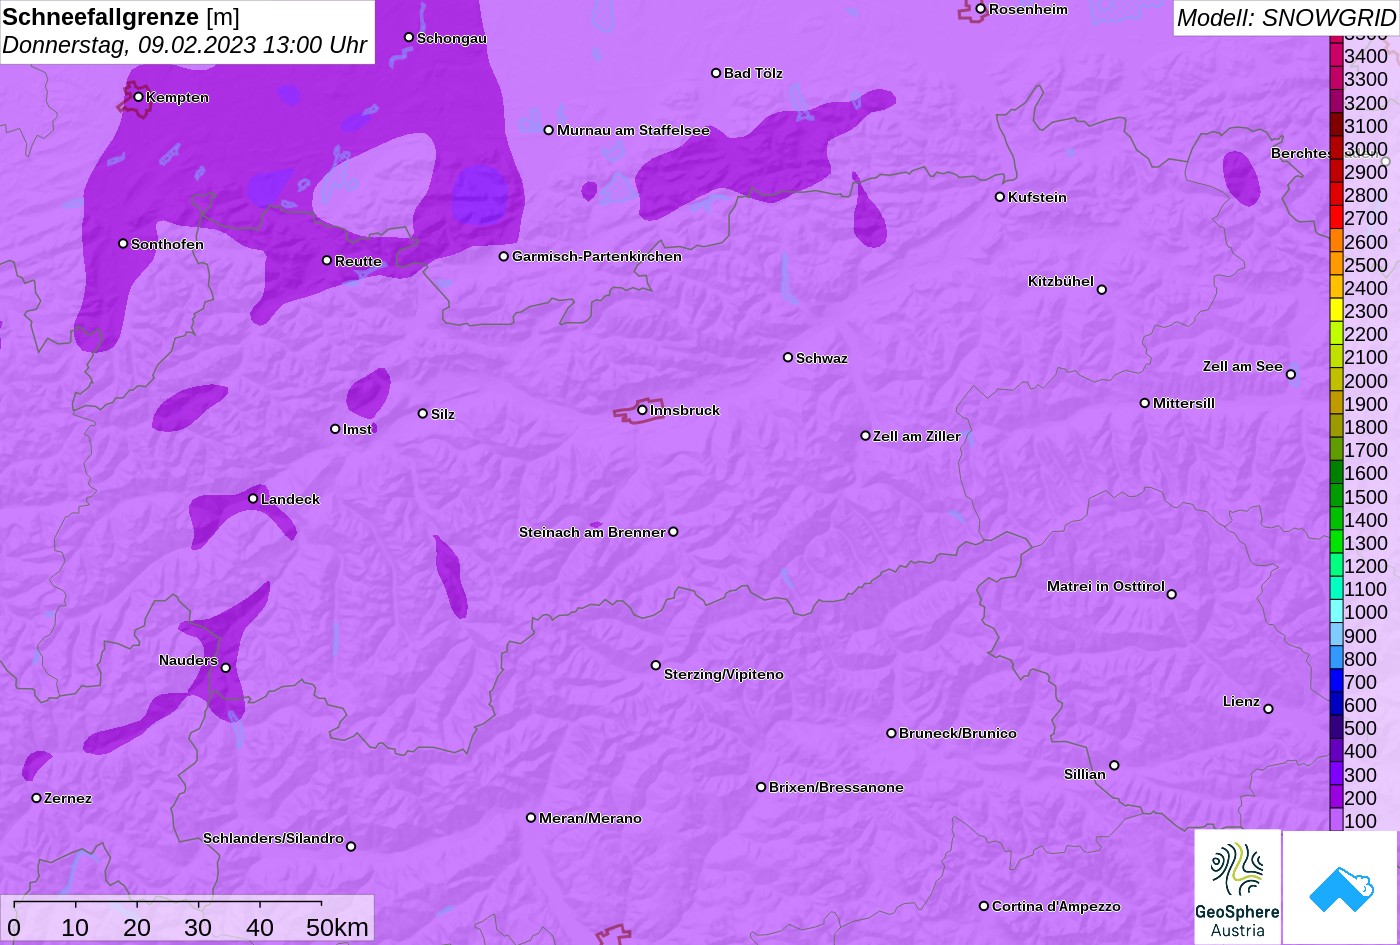Click the Bad Tölz marker dot
The width and height of the screenshot is (1400, 945).
[716, 73]
